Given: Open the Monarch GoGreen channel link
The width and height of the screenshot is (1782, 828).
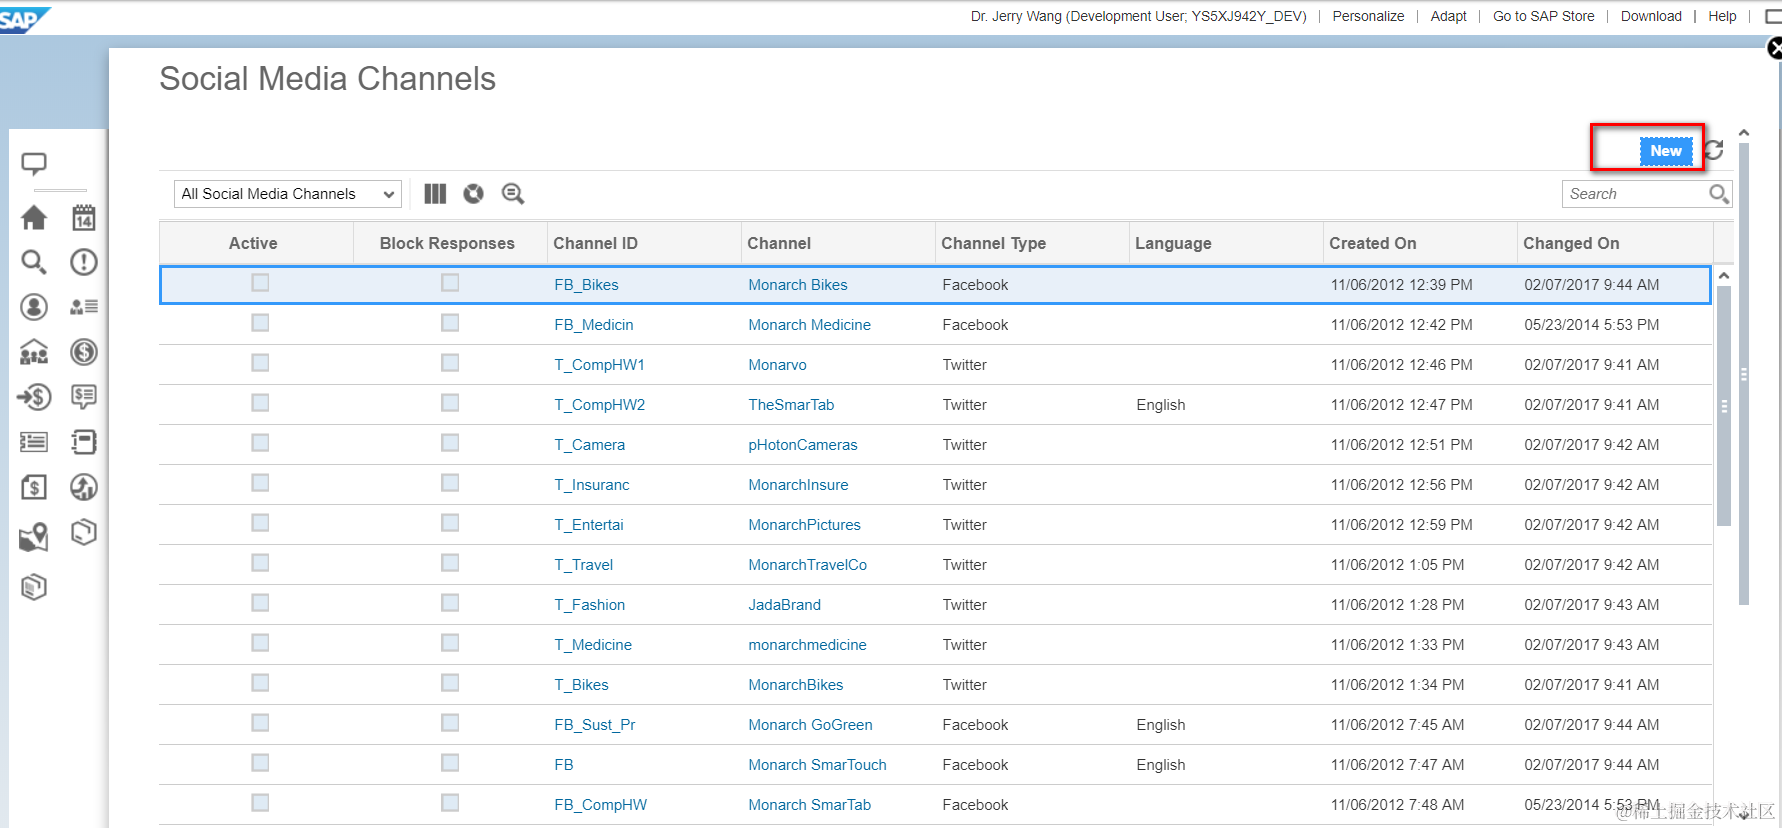Looking at the screenshot, I should (810, 725).
